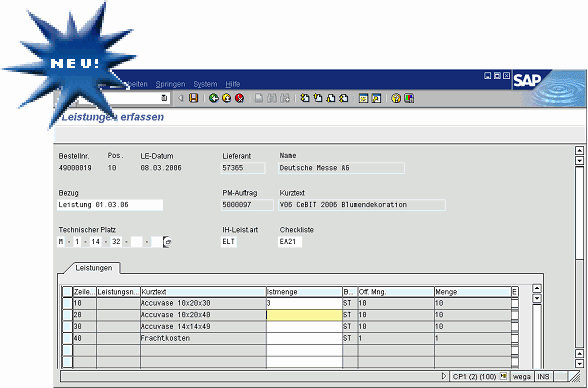Click the green Back arrow icon
588x388 pixels.
[x=214, y=98]
